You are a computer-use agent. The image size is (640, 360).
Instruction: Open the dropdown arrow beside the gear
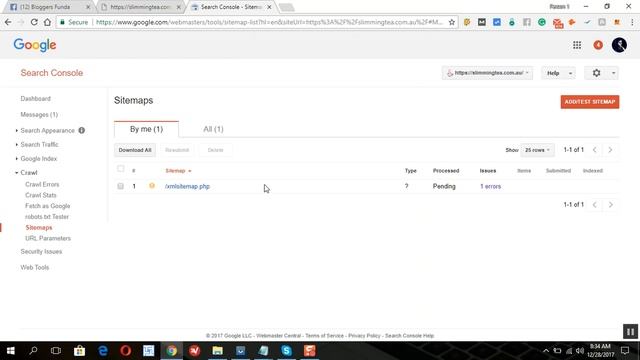click(x=613, y=73)
